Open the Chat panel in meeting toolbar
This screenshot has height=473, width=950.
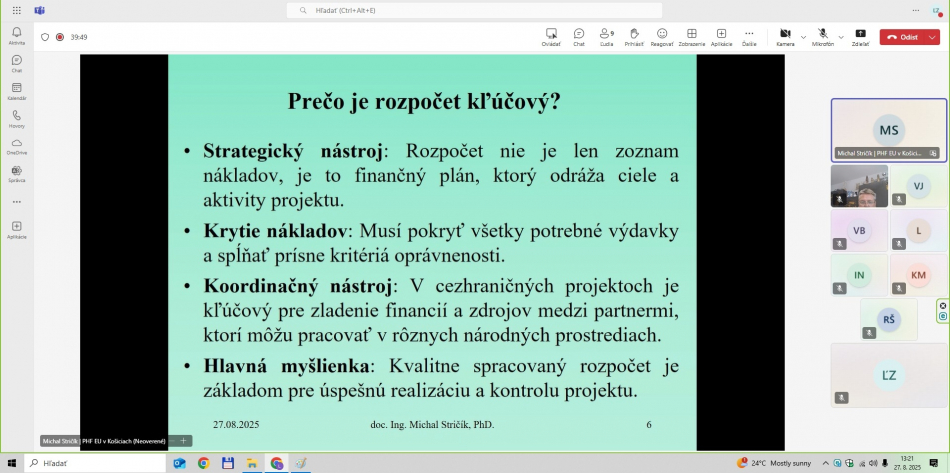578,36
